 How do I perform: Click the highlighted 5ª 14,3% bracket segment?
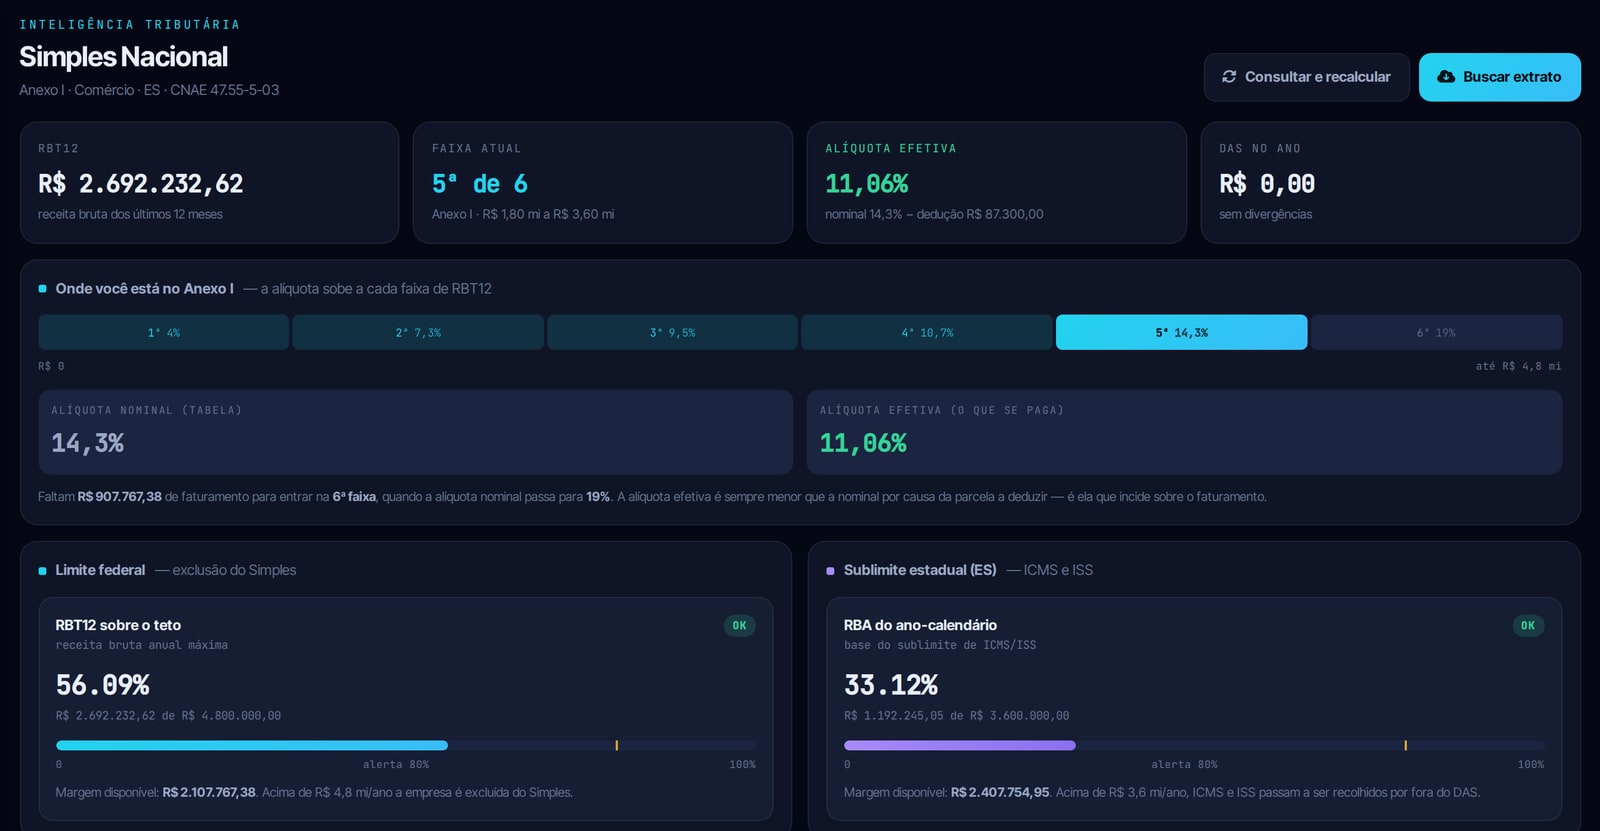1181,332
